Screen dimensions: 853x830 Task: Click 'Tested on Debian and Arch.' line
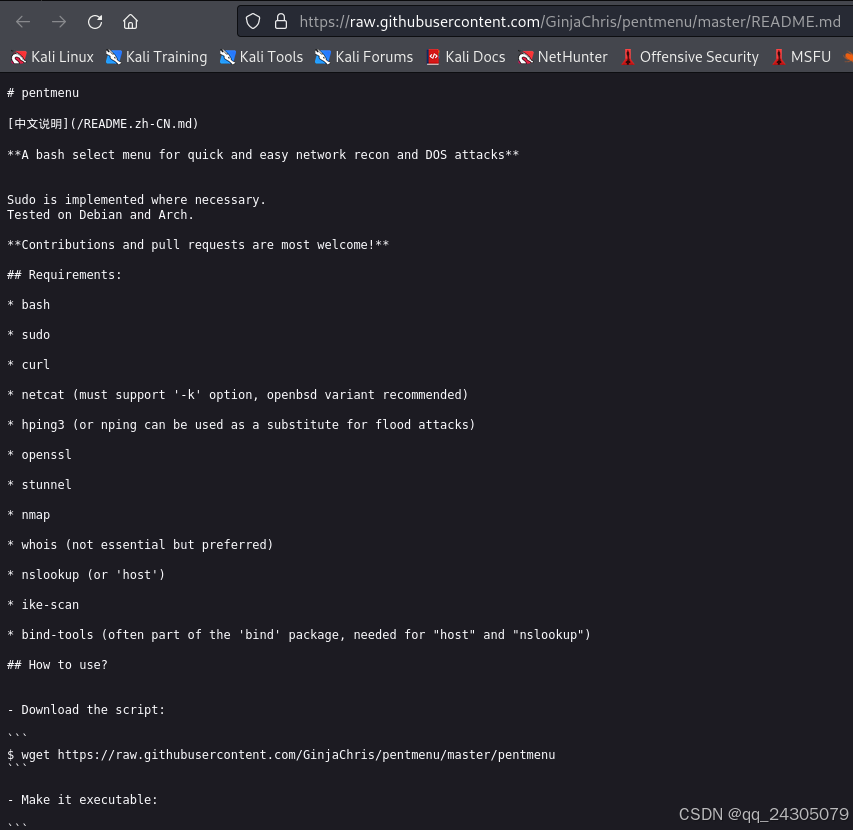pos(100,215)
